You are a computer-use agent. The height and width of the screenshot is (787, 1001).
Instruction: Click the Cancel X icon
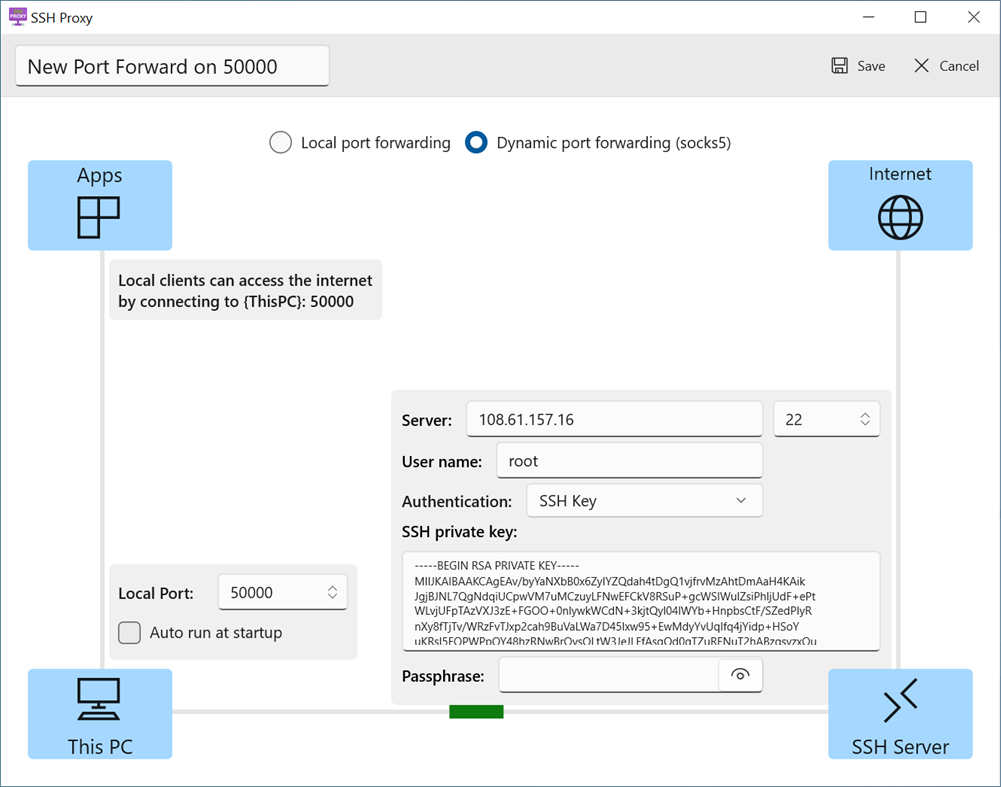click(922, 66)
